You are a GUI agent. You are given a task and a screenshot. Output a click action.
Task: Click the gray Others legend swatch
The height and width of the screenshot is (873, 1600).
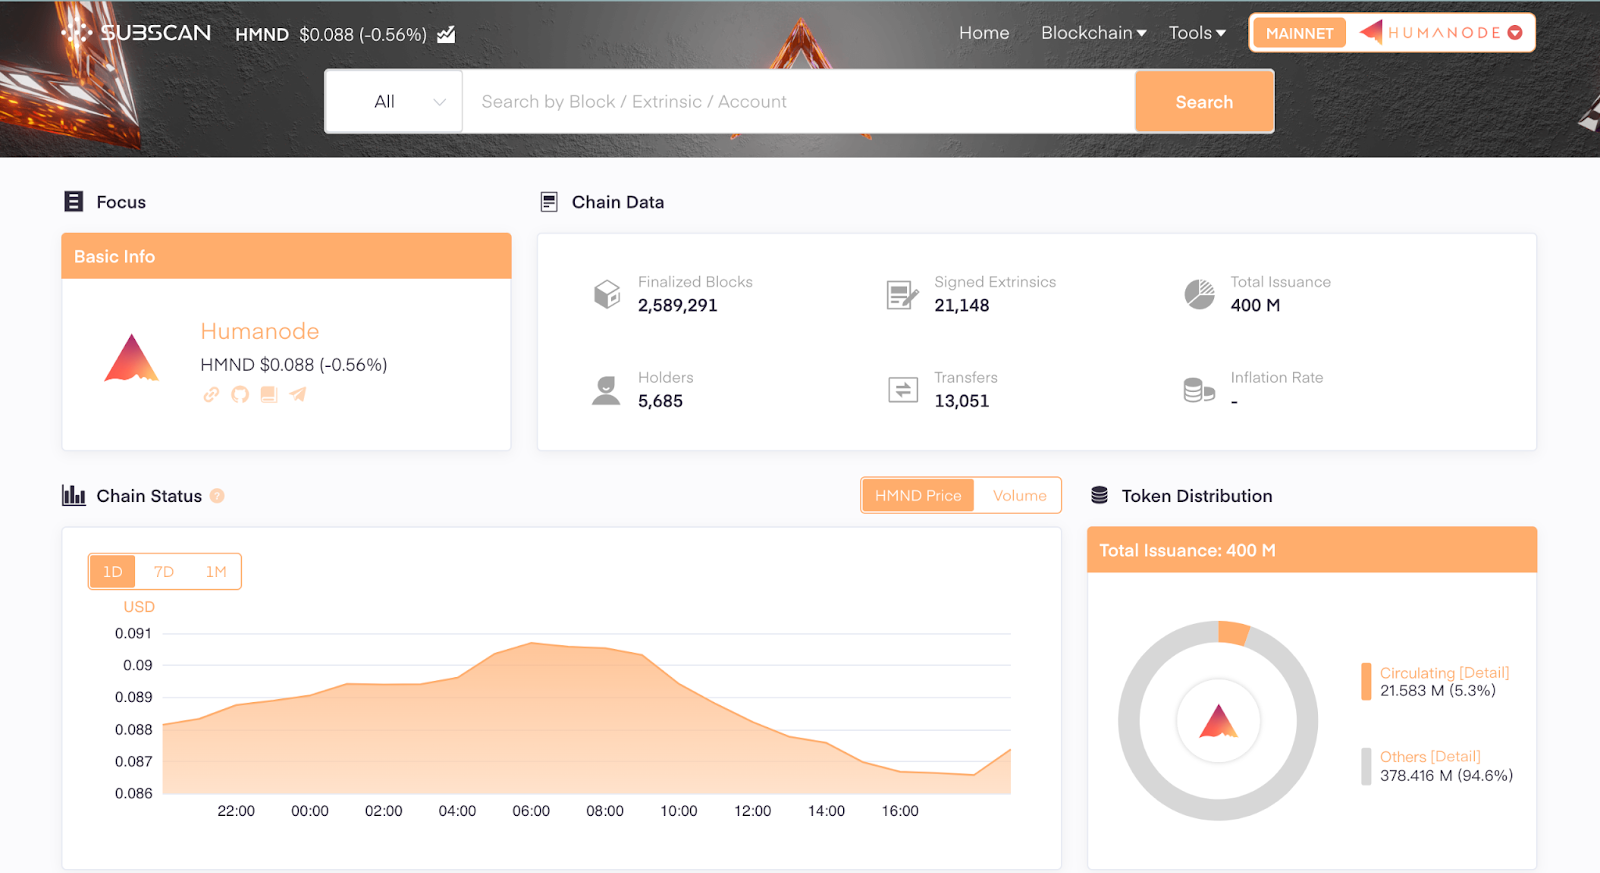tap(1366, 766)
